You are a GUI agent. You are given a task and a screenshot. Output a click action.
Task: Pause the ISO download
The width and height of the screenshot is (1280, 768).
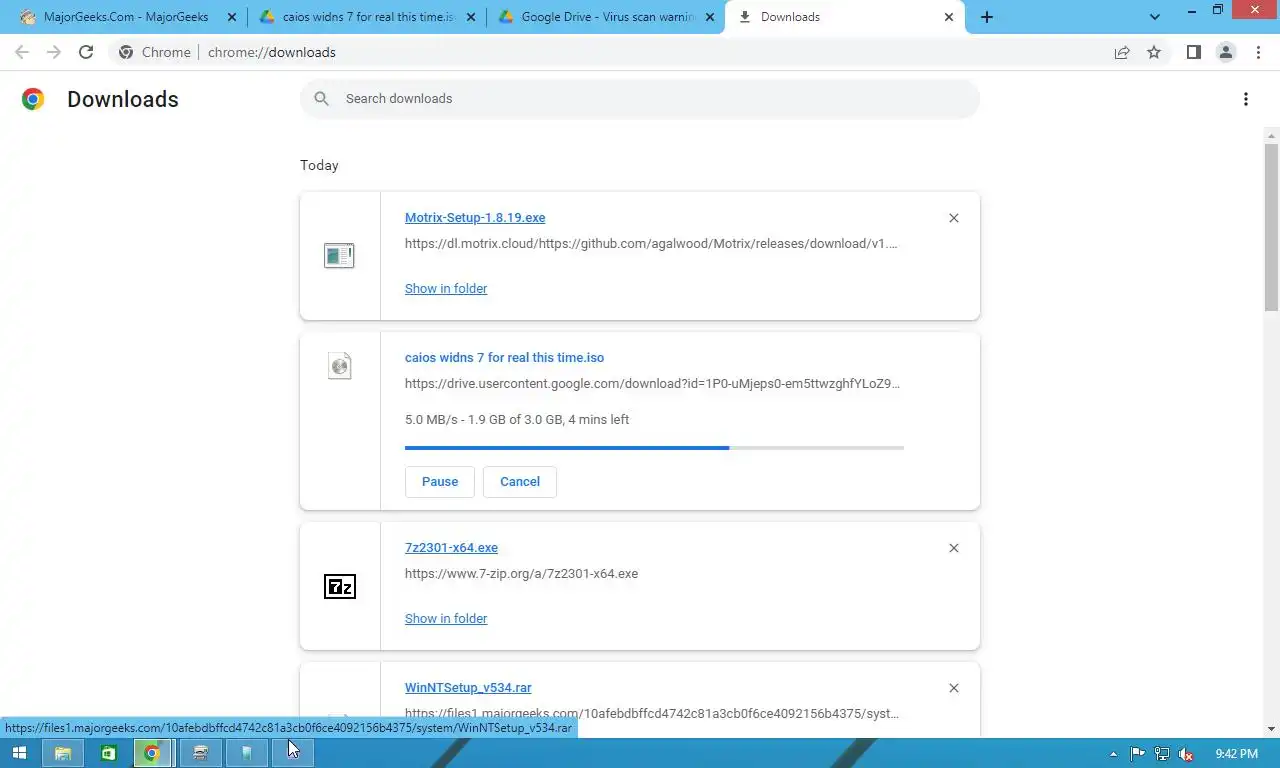(x=440, y=481)
